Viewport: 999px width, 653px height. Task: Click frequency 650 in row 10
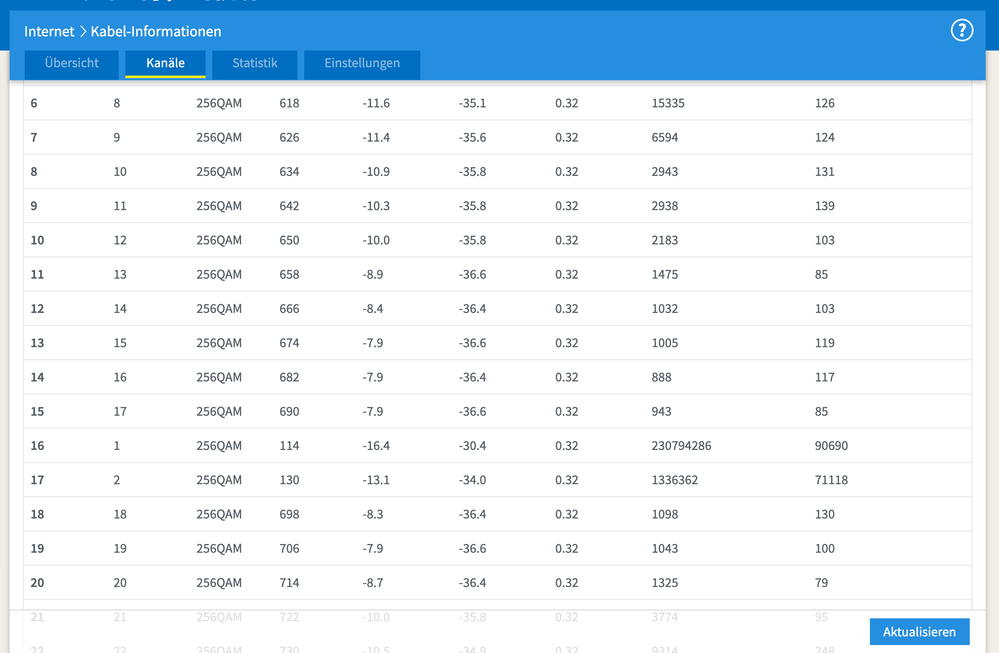pyautogui.click(x=289, y=240)
